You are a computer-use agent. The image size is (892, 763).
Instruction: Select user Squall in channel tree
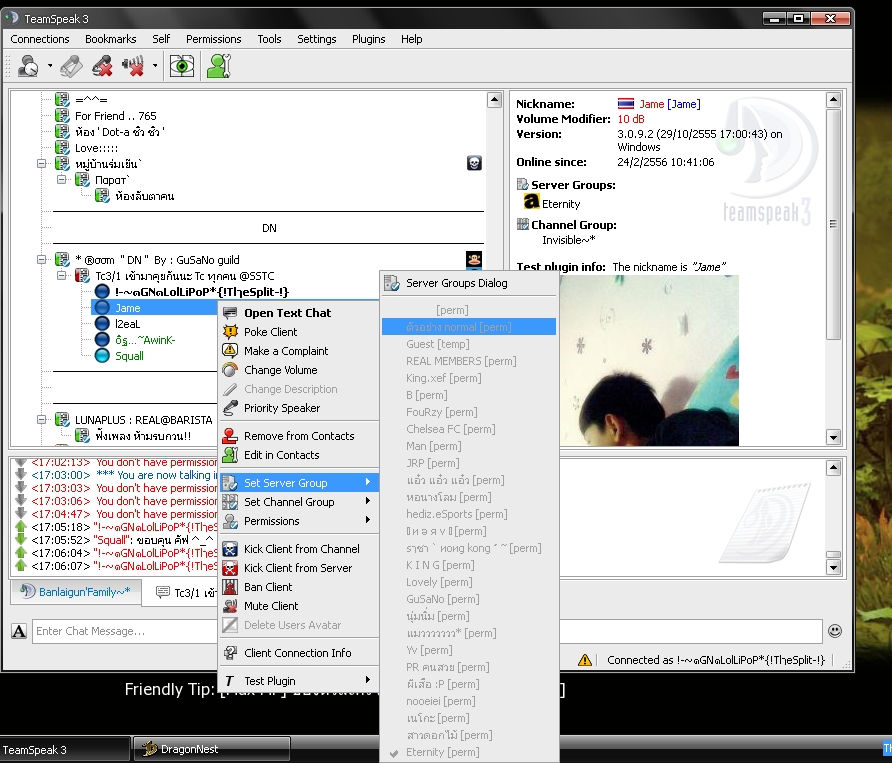(129, 356)
